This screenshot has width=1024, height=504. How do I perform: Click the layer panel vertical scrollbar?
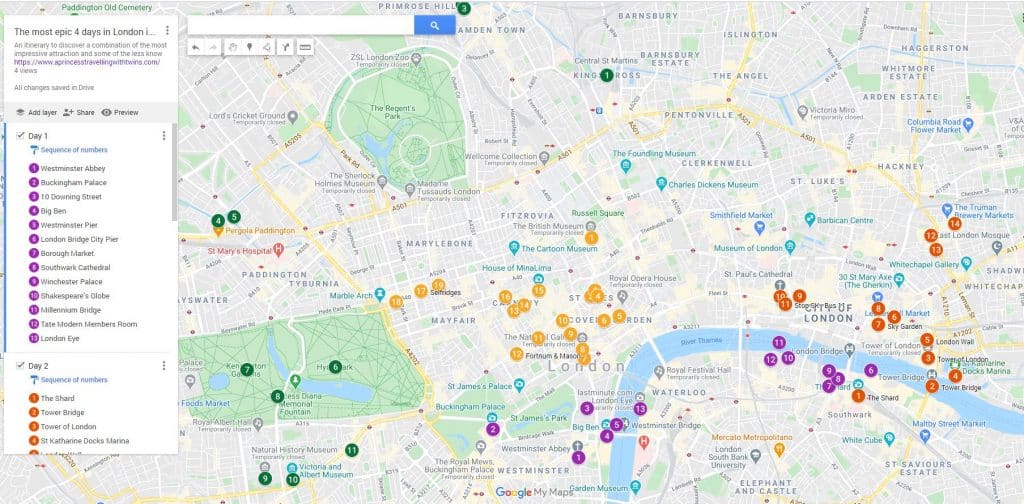coord(174,173)
